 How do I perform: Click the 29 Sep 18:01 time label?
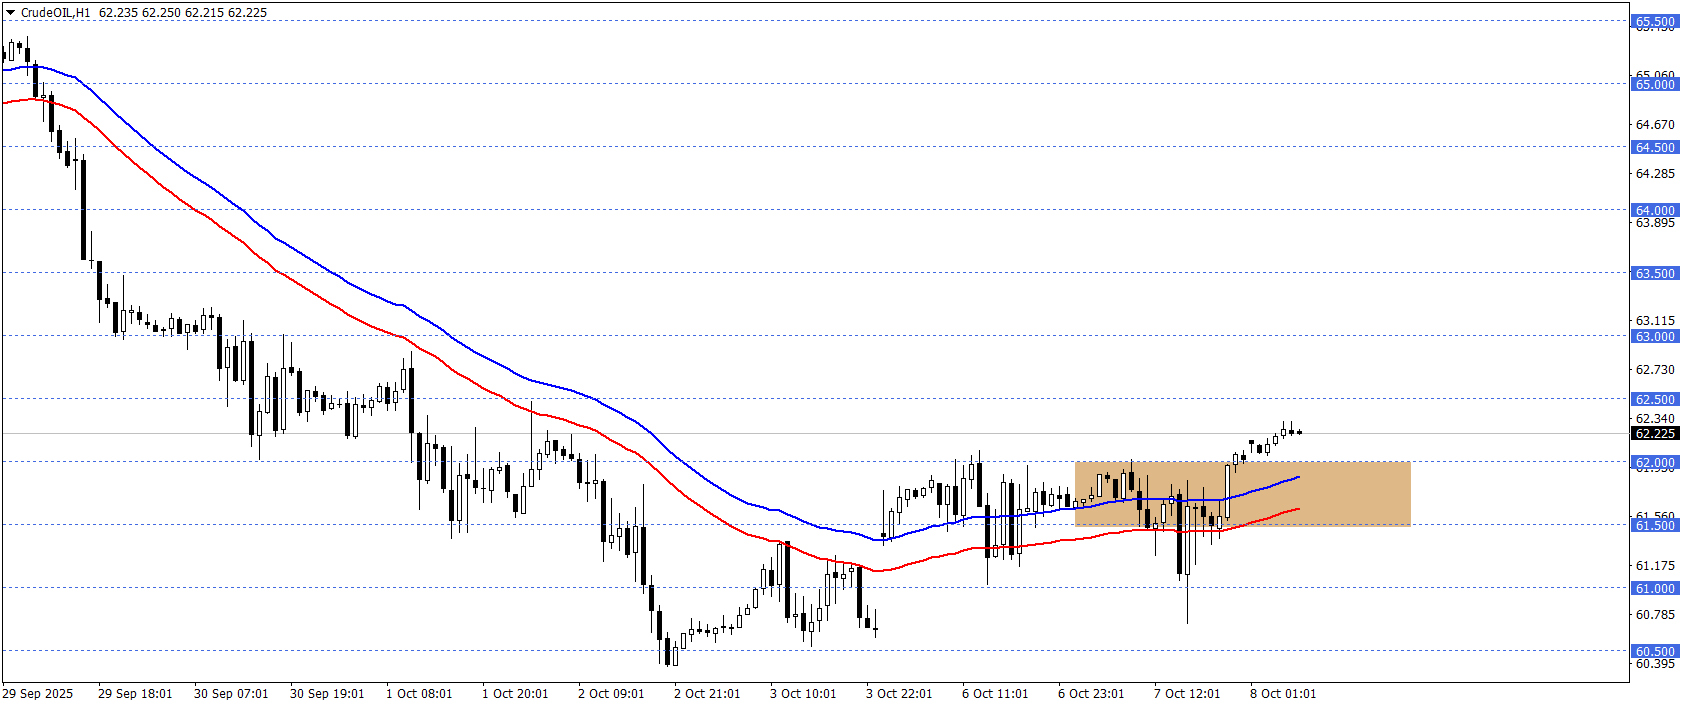(135, 694)
